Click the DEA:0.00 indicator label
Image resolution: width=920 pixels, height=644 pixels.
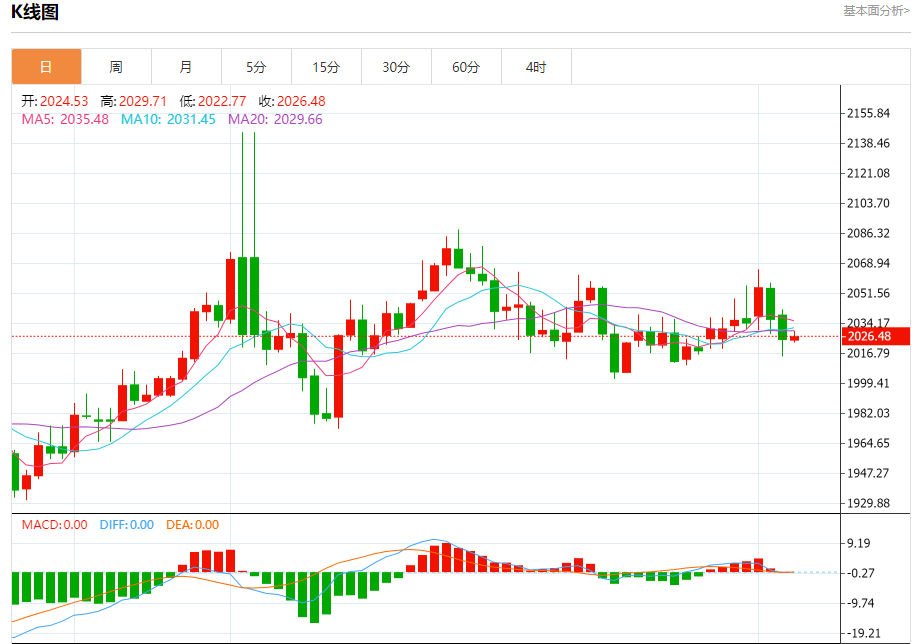[192, 524]
